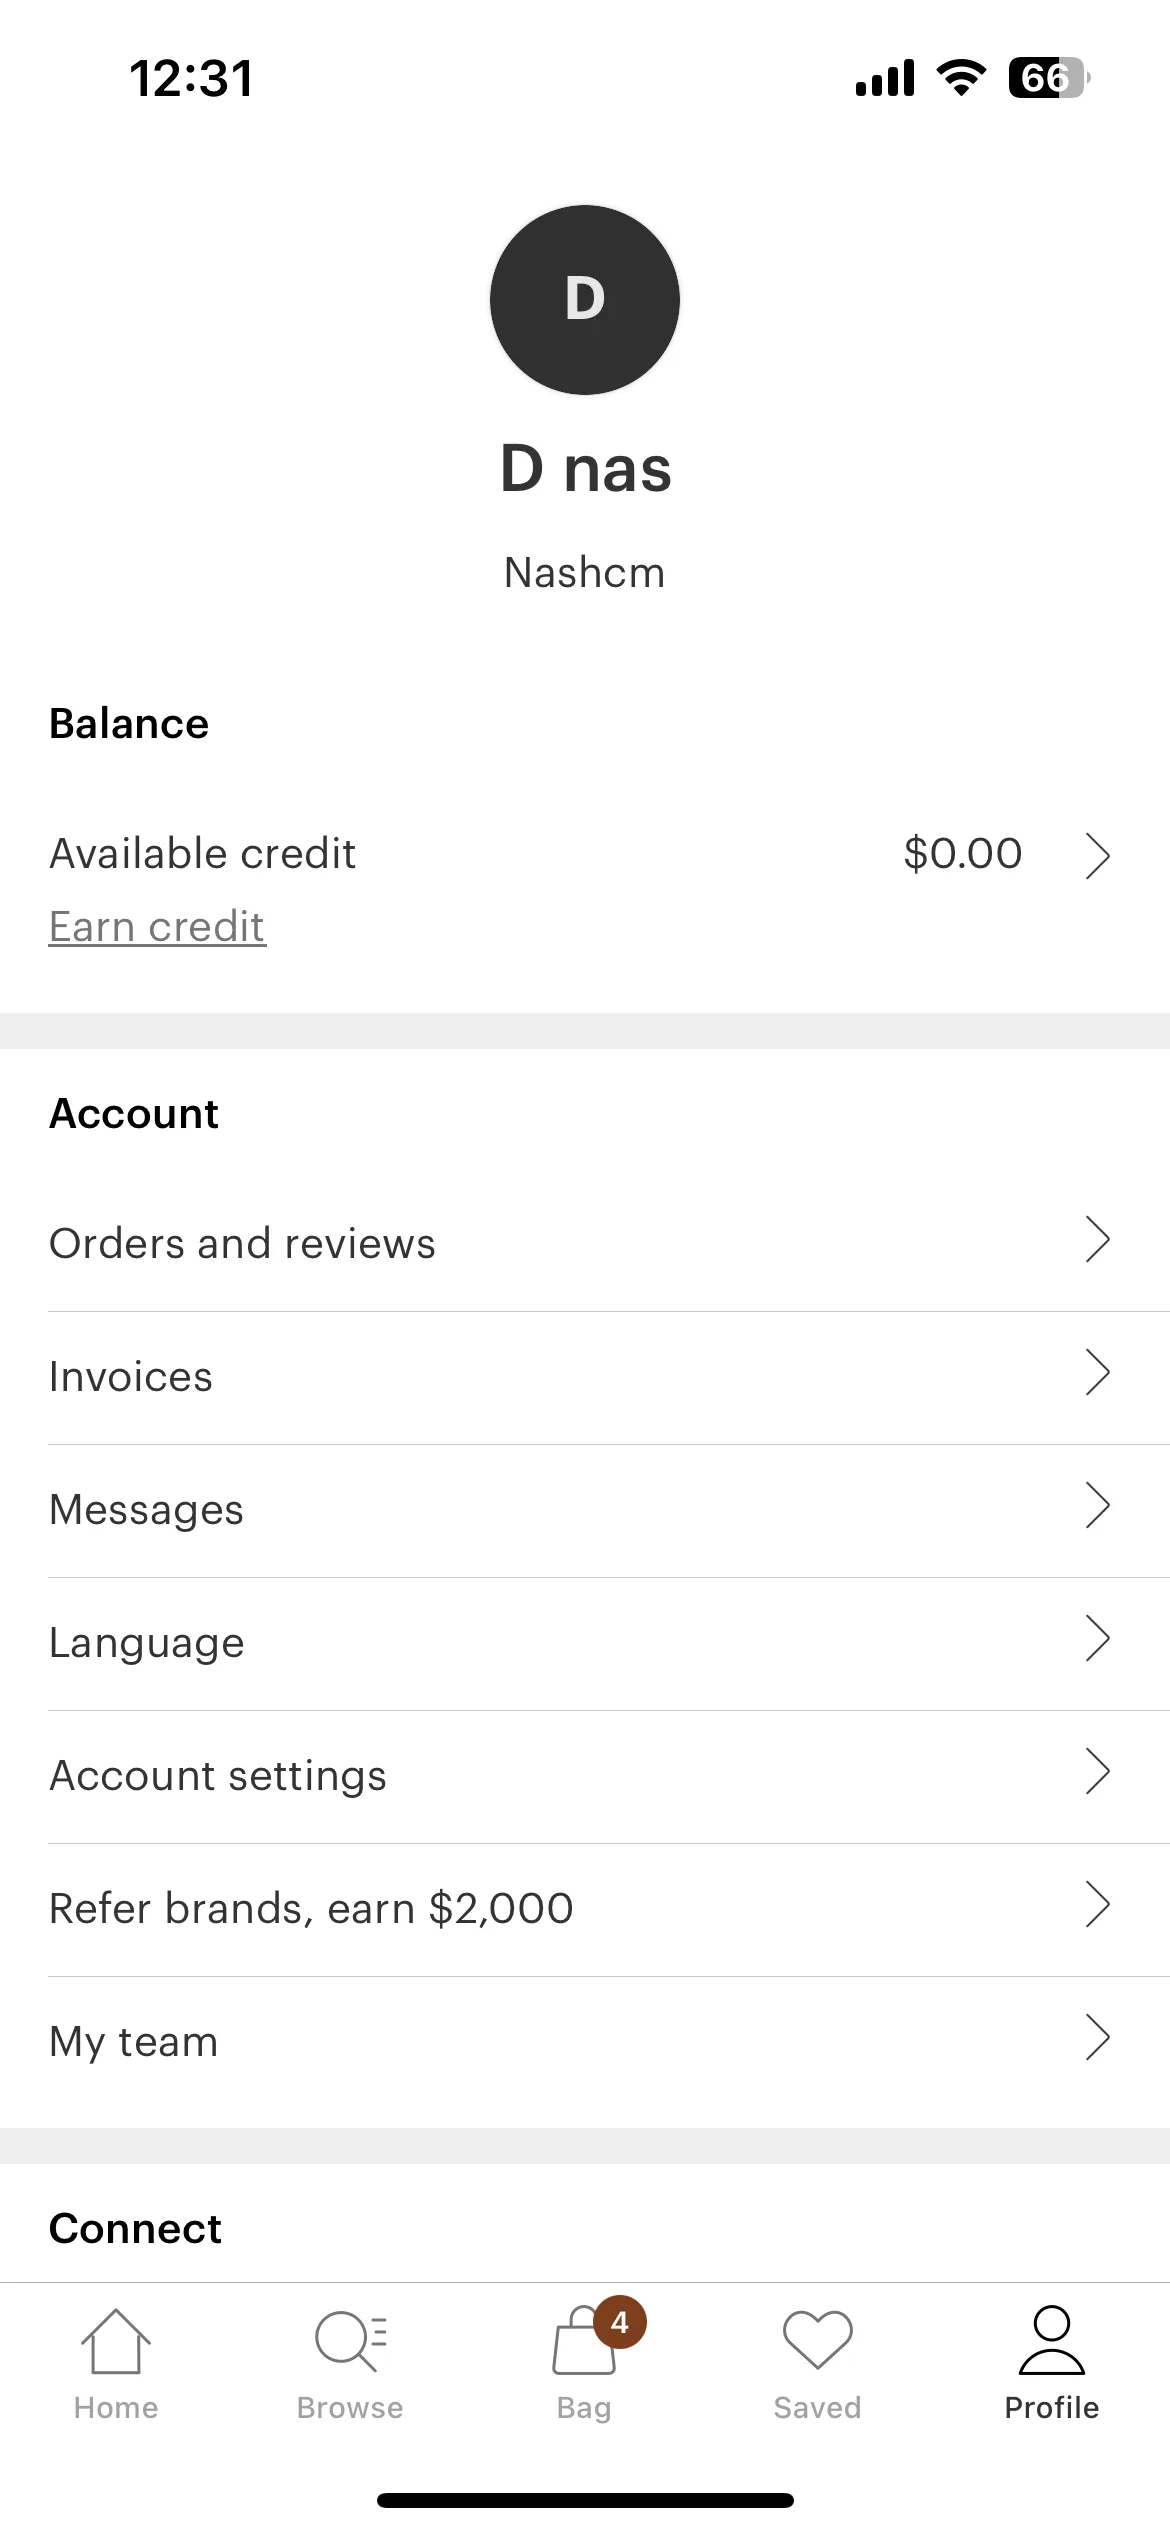Tap the battery indicator in status bar
This screenshot has height=2532, width=1170.
tap(1049, 78)
